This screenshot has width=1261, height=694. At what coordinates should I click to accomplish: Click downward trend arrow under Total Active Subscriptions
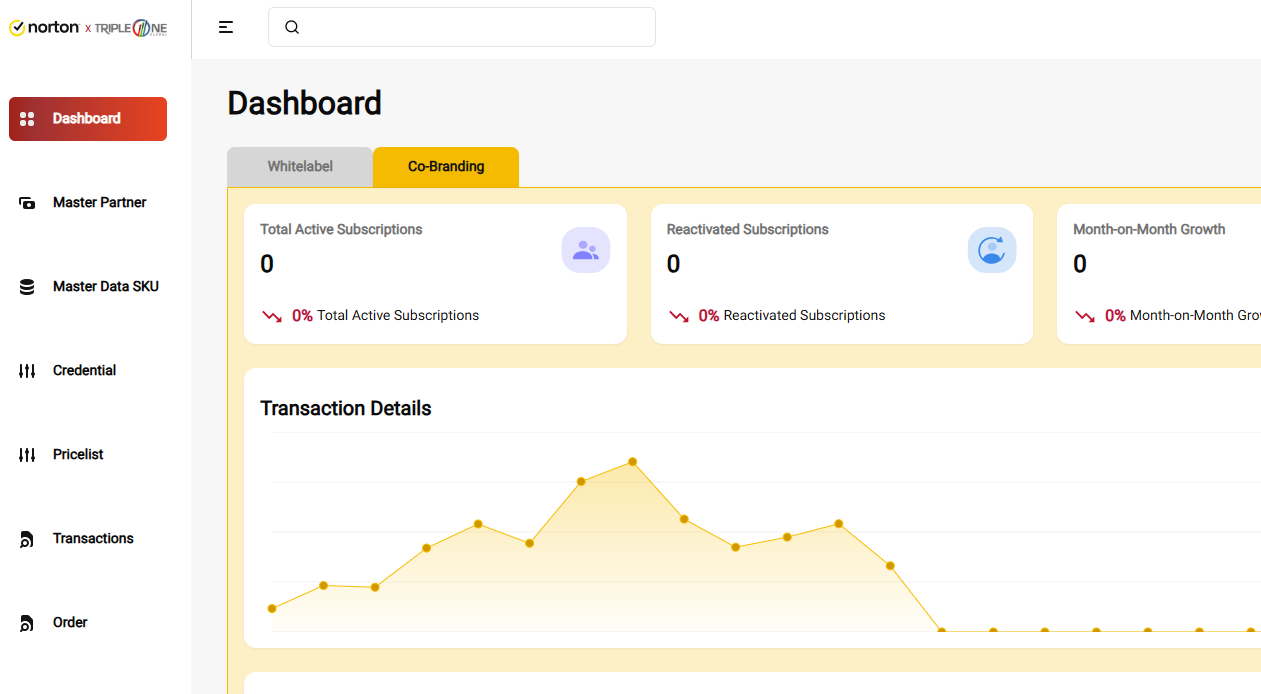(272, 316)
